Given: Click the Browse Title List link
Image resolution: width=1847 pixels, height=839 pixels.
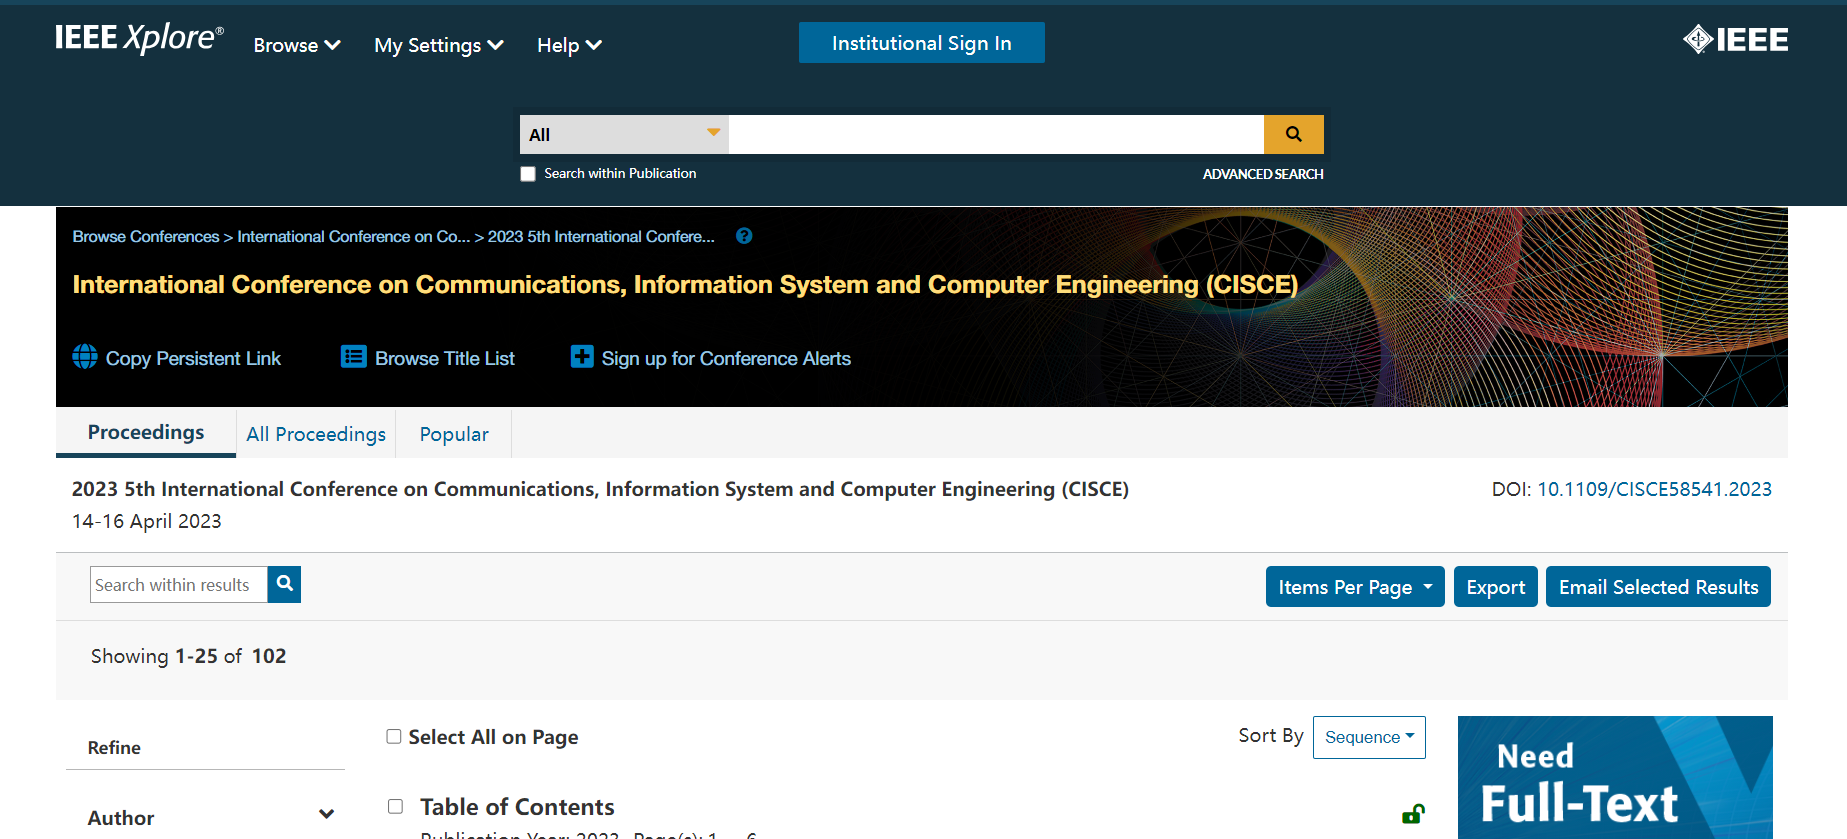Looking at the screenshot, I should [x=445, y=358].
